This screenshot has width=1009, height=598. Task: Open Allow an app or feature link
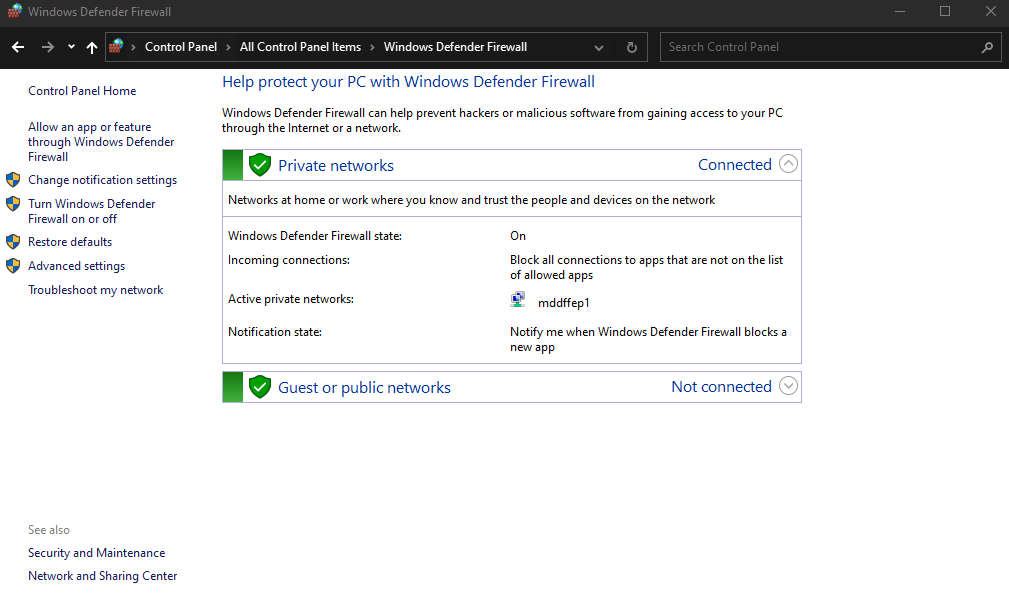pyautogui.click(x=101, y=142)
